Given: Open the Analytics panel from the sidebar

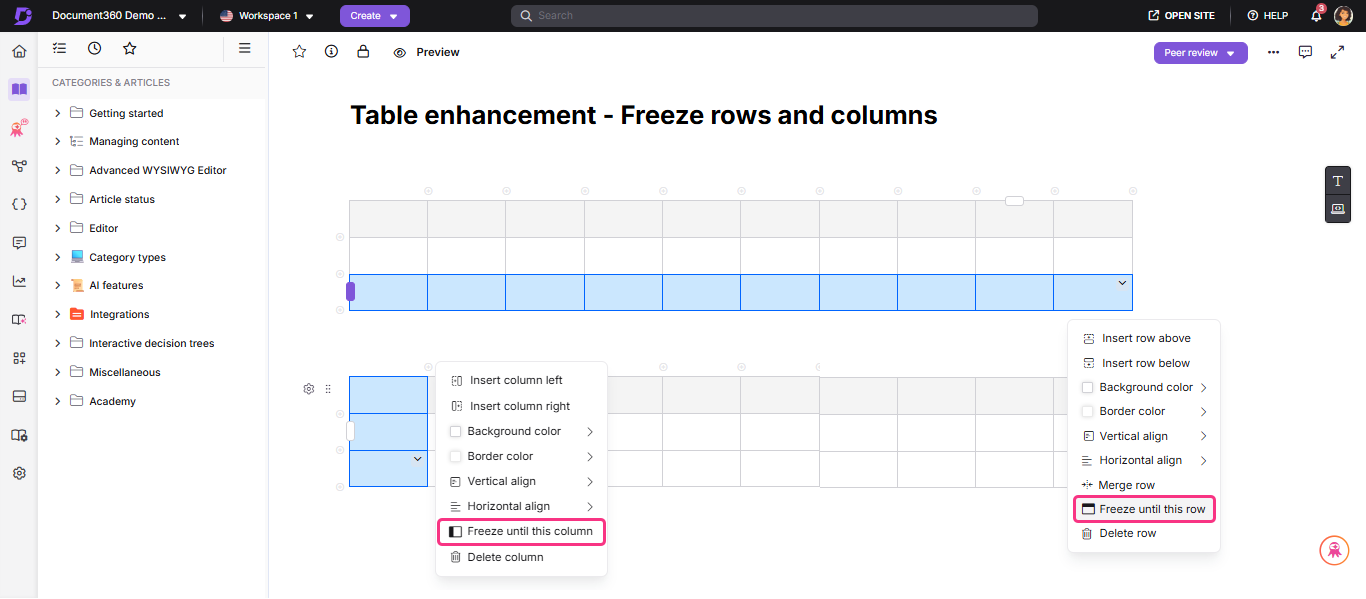Looking at the screenshot, I should 18,281.
